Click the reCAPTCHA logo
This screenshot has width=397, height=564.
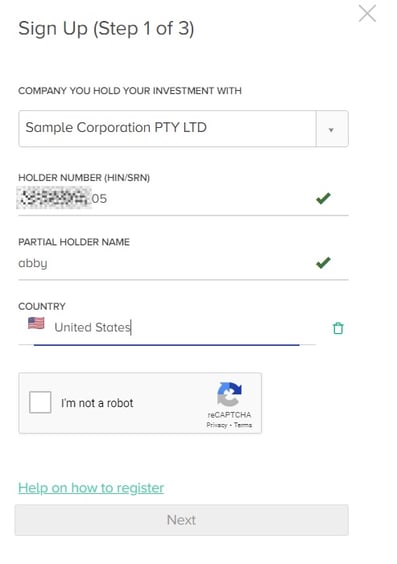tap(229, 394)
